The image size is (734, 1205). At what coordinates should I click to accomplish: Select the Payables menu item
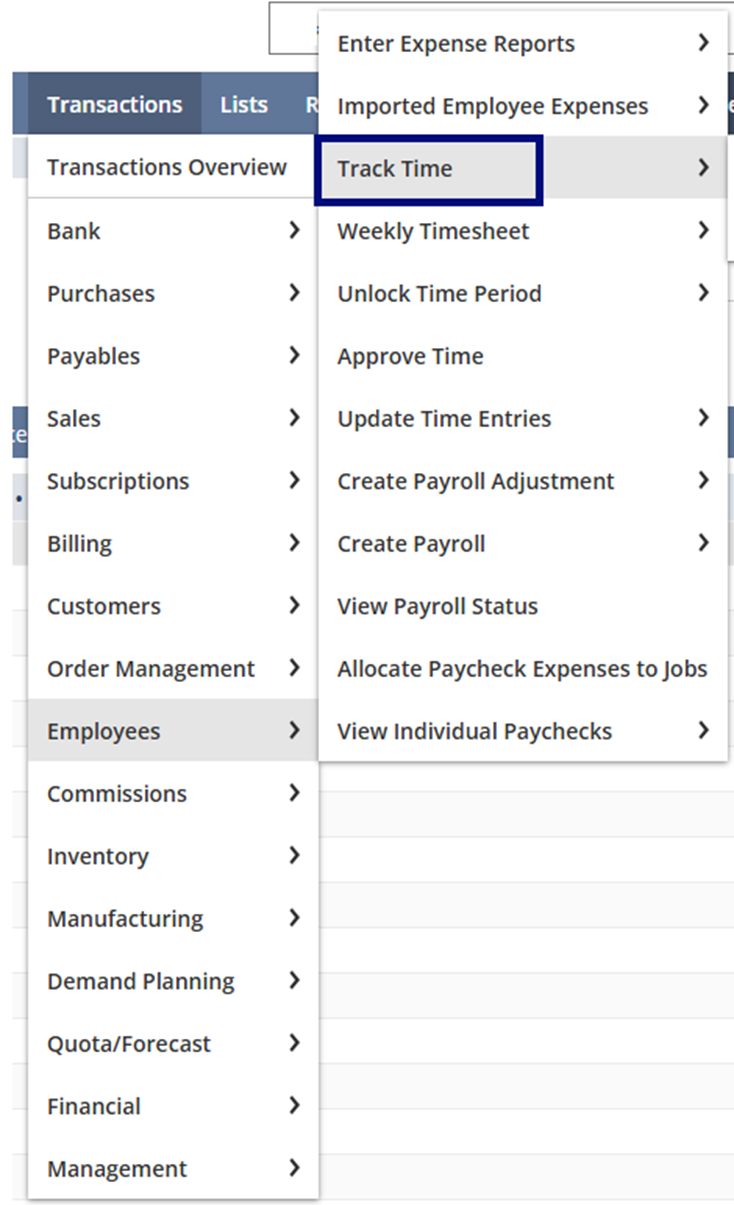click(93, 356)
